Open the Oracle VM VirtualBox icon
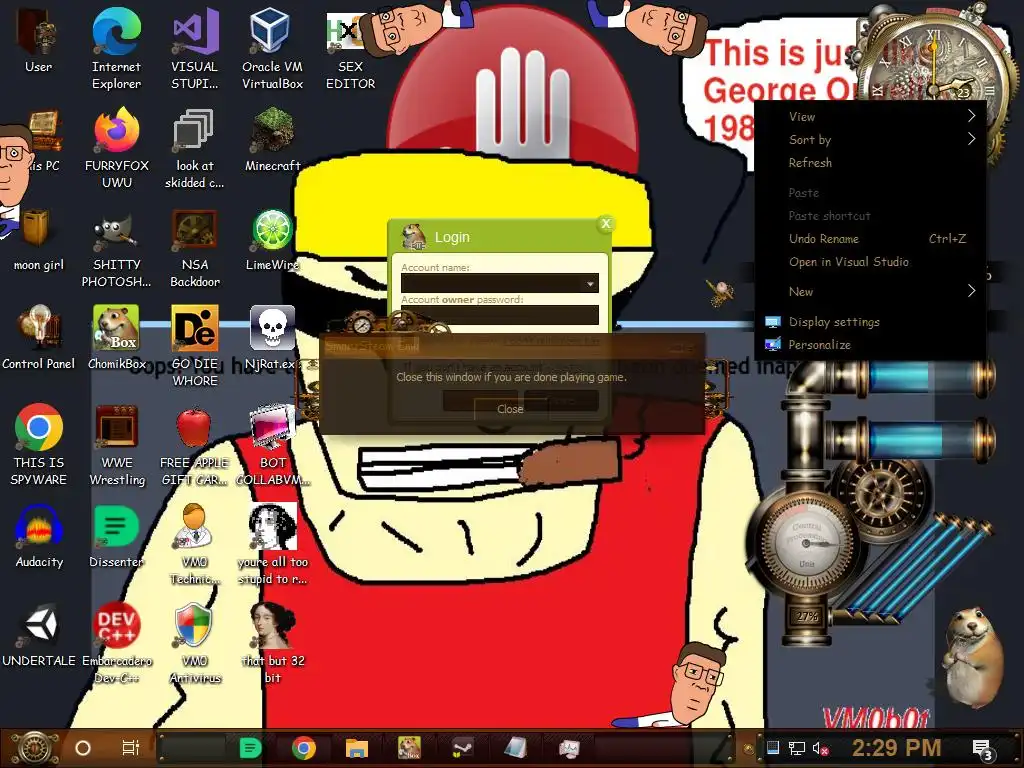1024x768 pixels. point(272,48)
